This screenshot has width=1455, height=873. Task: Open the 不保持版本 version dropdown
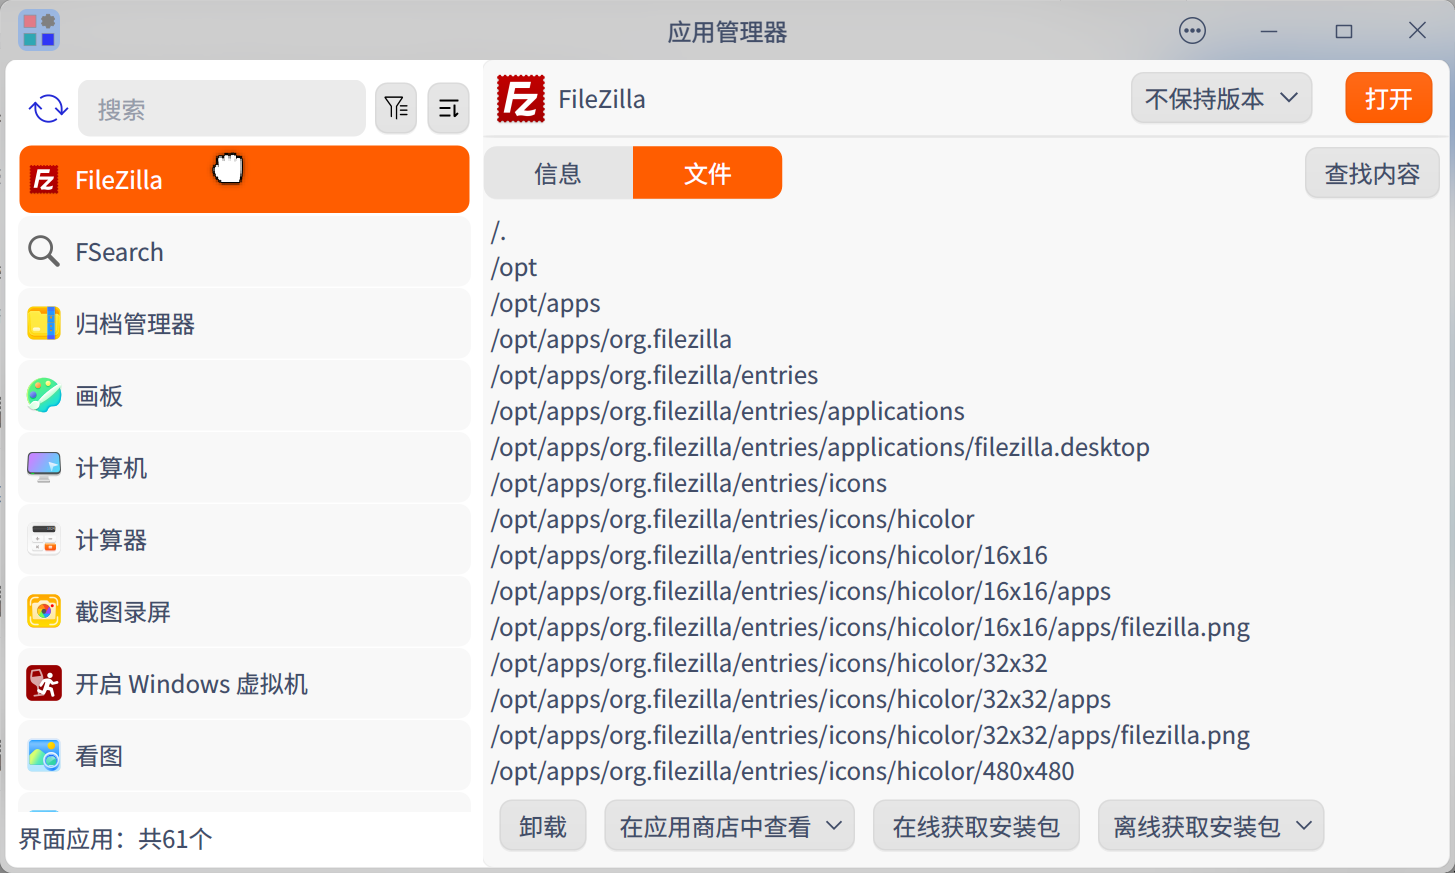click(1221, 99)
